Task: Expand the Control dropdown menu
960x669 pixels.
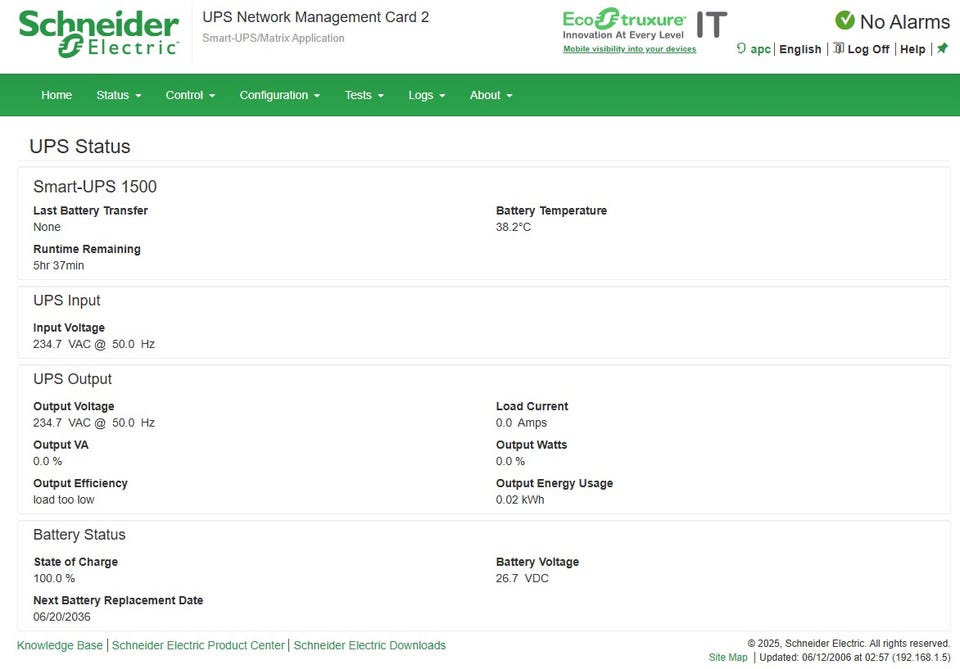Action: pyautogui.click(x=190, y=95)
